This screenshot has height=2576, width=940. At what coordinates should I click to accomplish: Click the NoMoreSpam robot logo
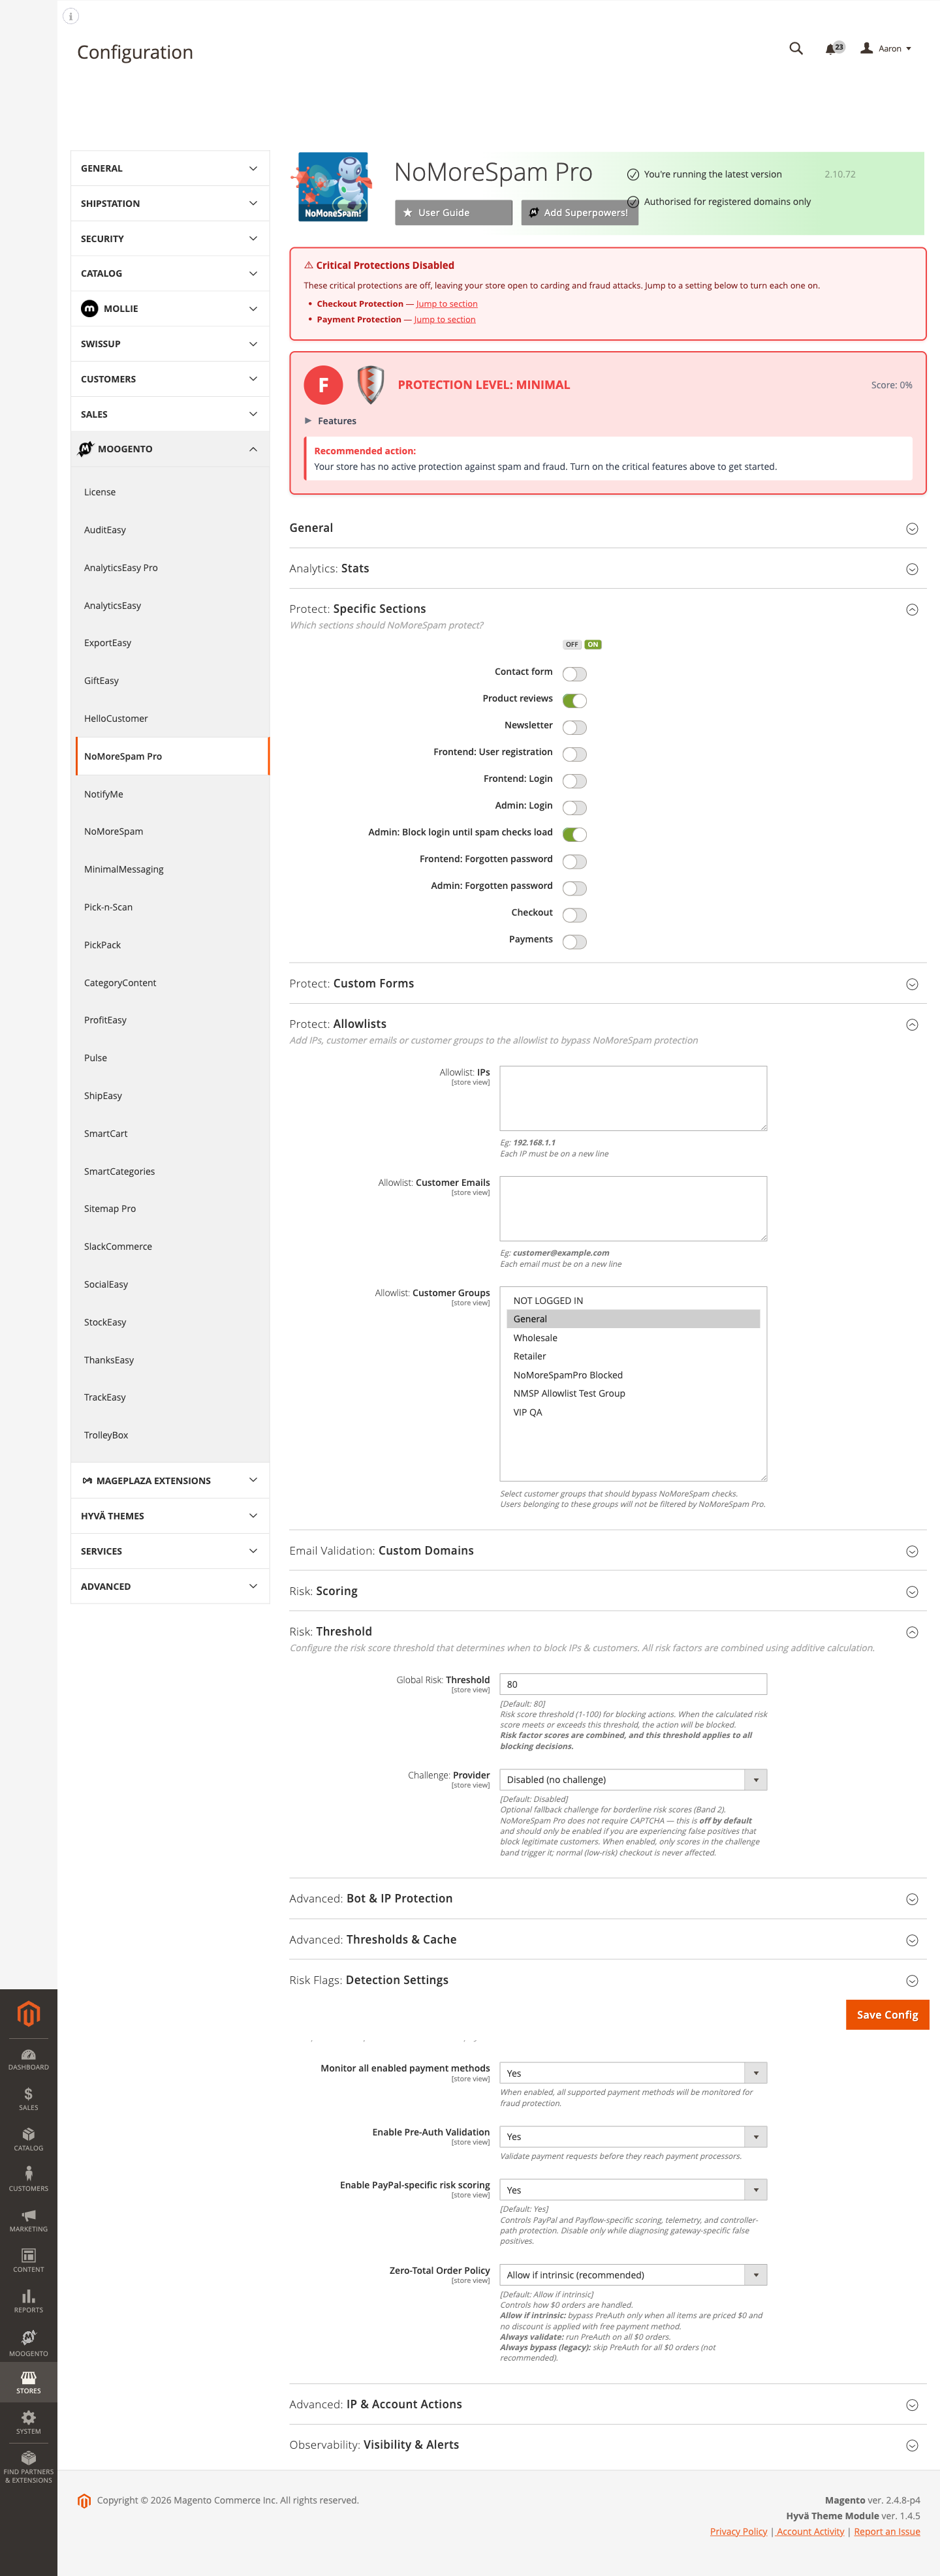tap(333, 187)
